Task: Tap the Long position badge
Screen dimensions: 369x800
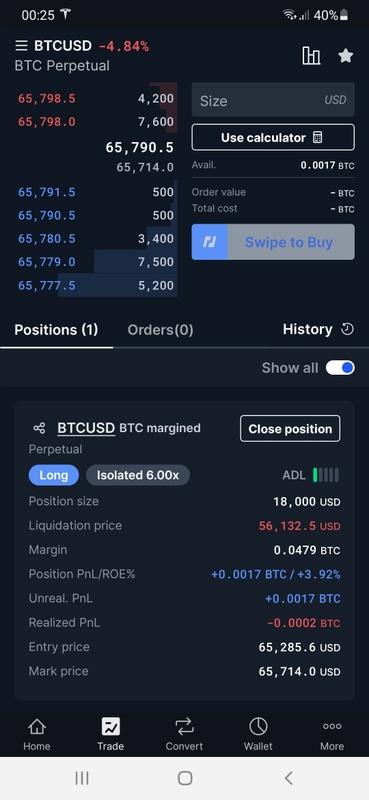Action: point(54,475)
